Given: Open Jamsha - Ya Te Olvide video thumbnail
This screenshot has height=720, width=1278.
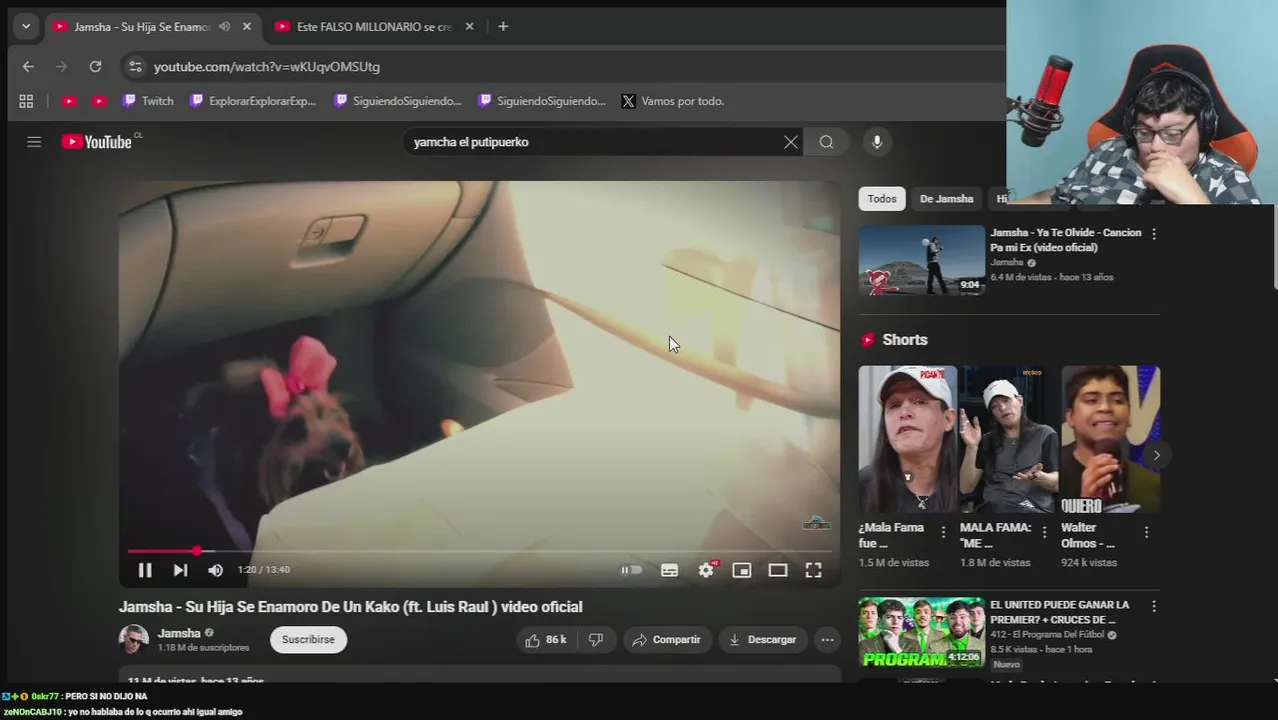Looking at the screenshot, I should pyautogui.click(x=922, y=260).
